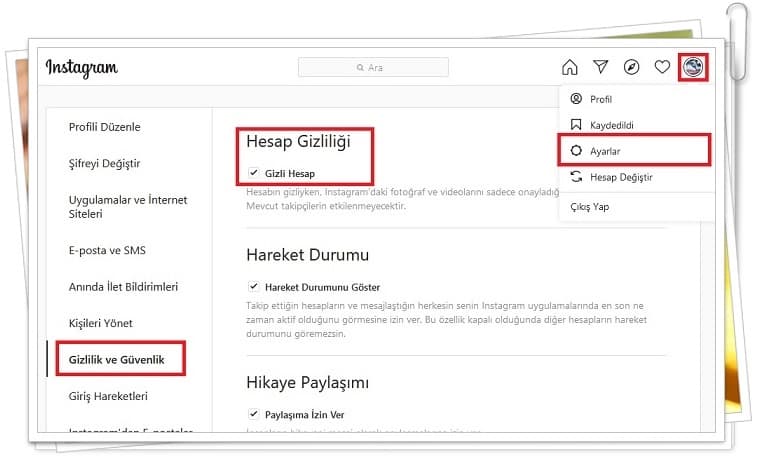Select Gizlilik ve Güvenlik section

click(116, 360)
